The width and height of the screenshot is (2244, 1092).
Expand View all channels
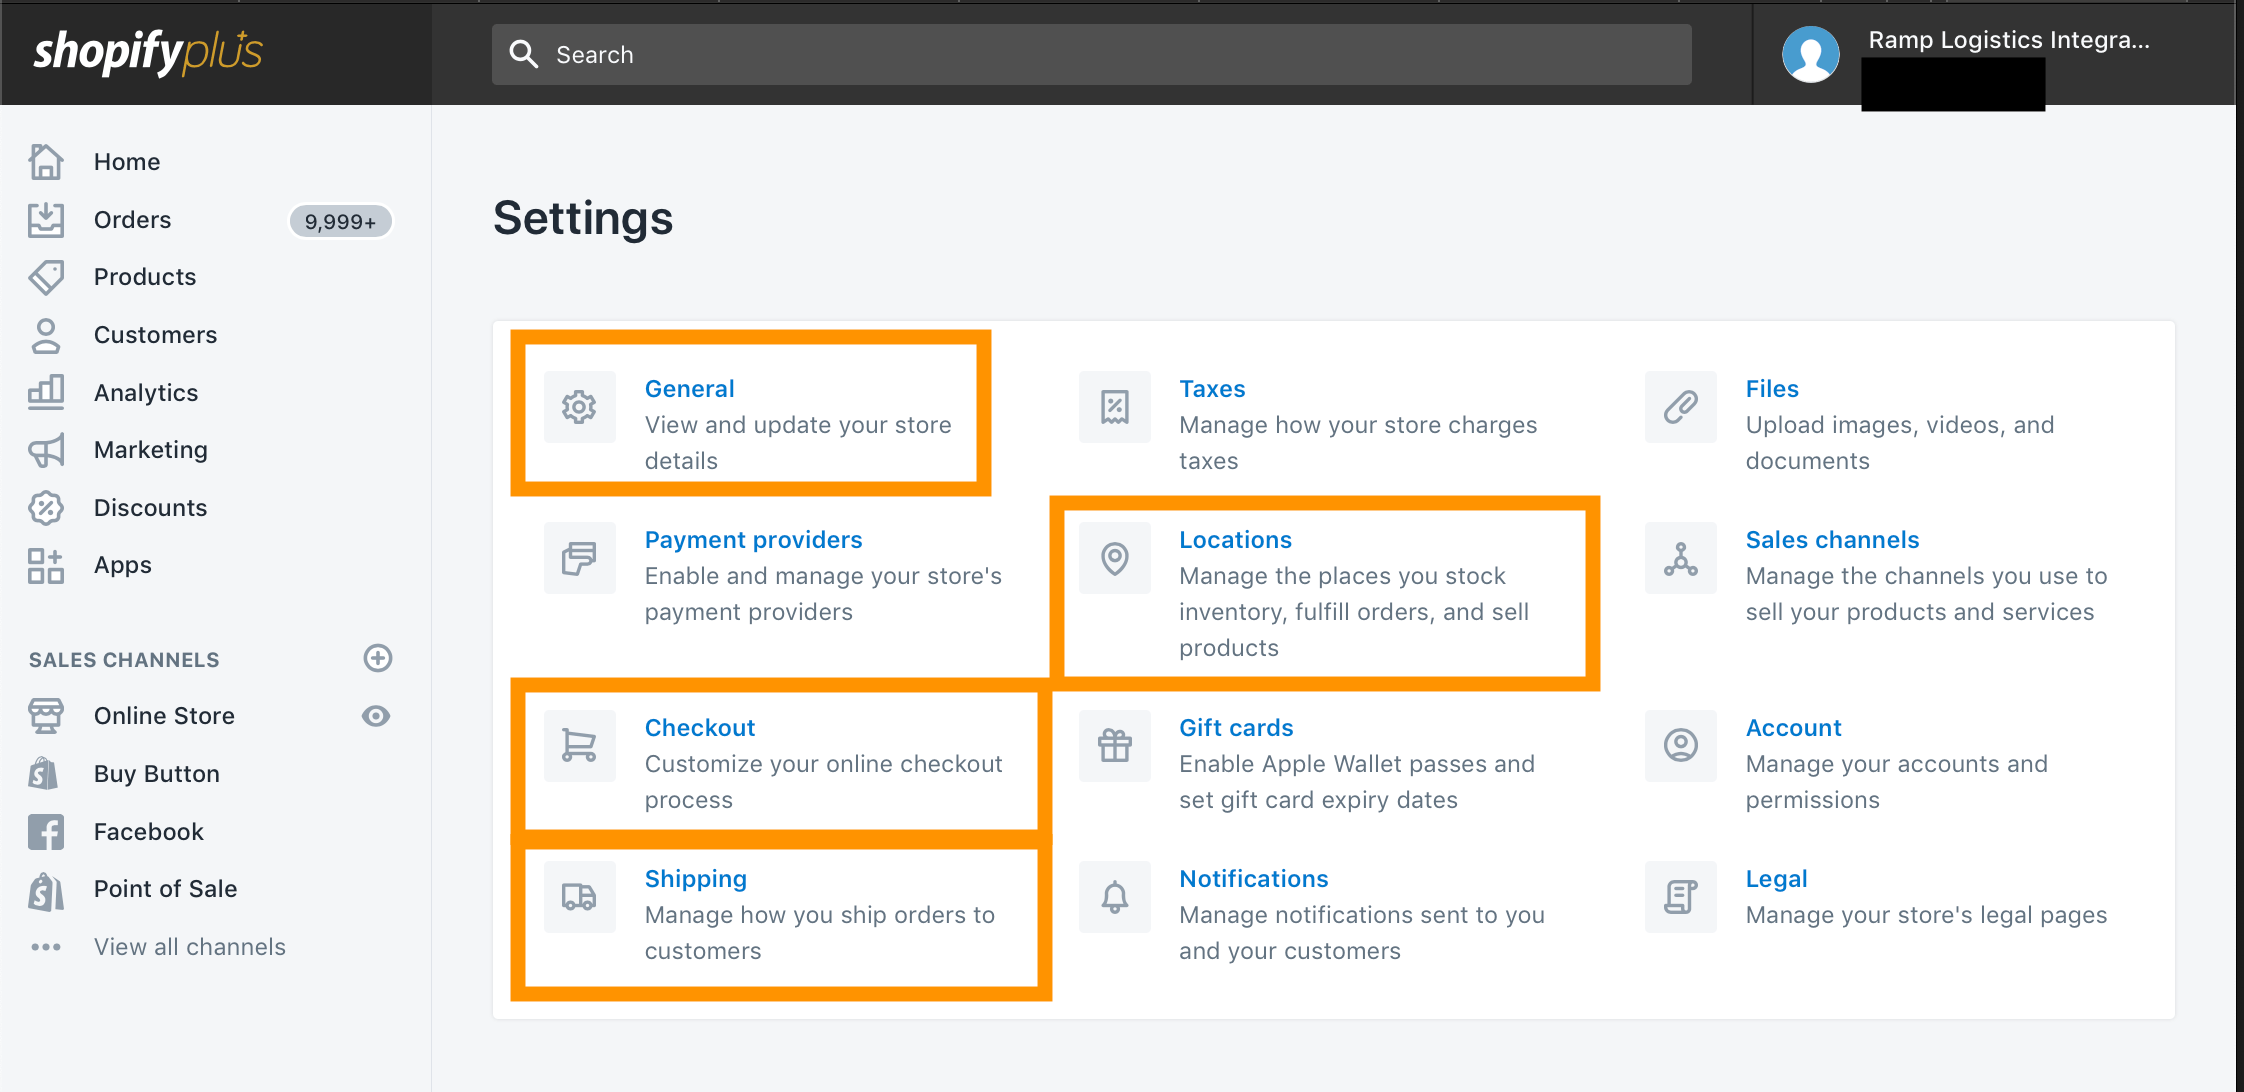tap(189, 946)
